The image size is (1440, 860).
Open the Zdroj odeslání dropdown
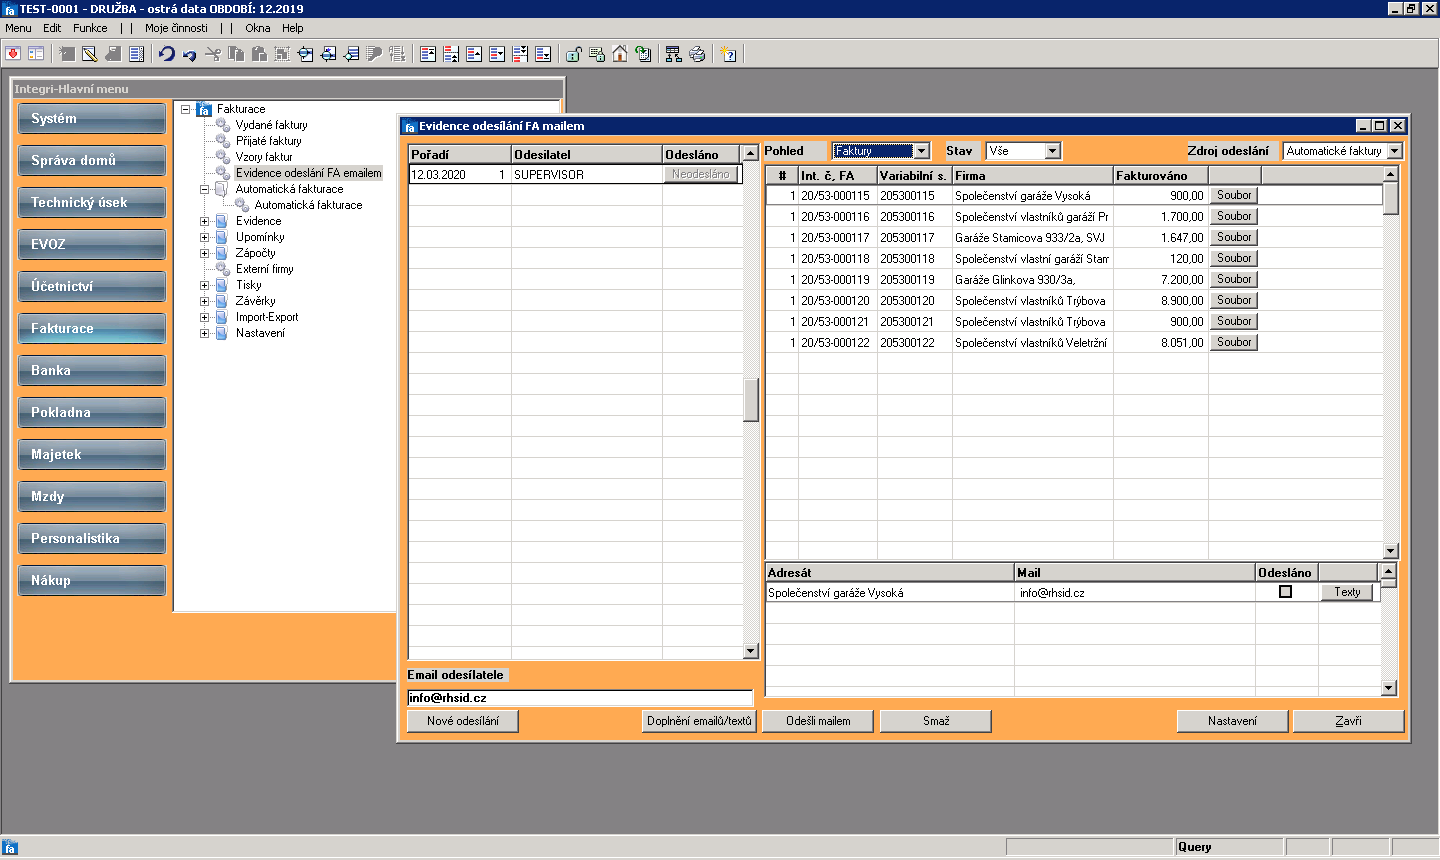1395,151
